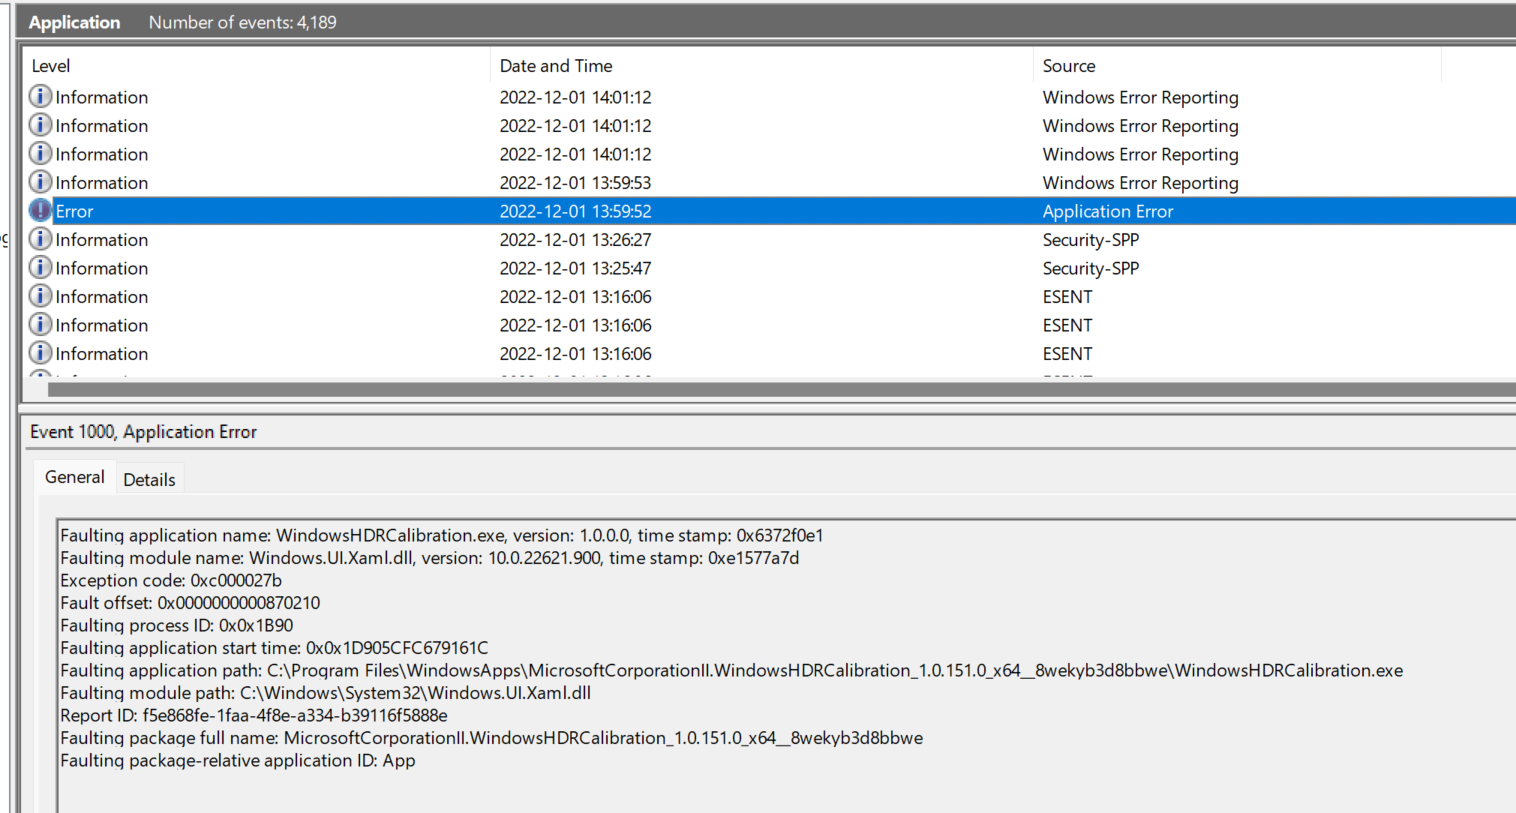Select the Security-SPP event at 13:26:27
Image resolution: width=1516 pixels, height=813 pixels.
[x=1090, y=240]
